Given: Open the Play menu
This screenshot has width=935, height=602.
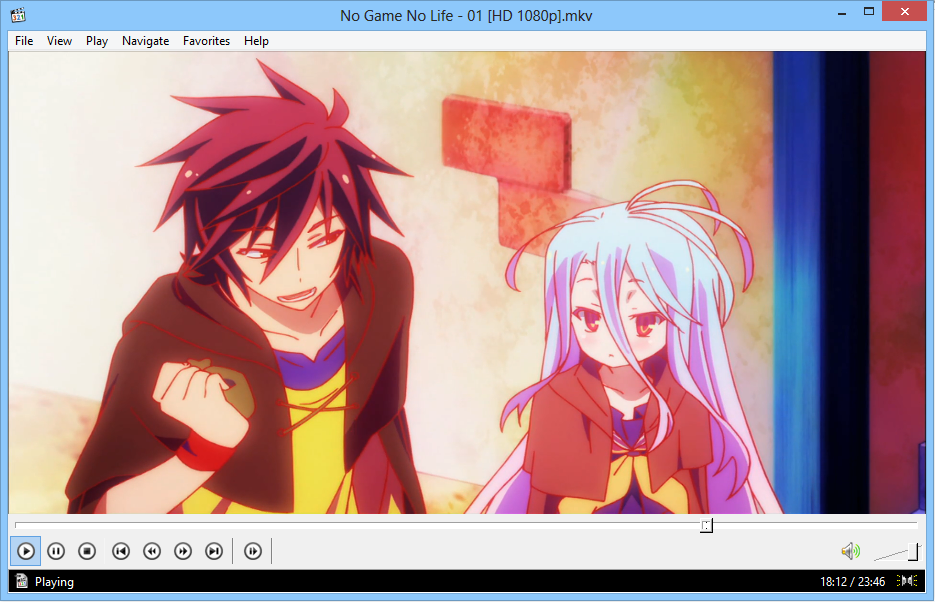Looking at the screenshot, I should (97, 41).
